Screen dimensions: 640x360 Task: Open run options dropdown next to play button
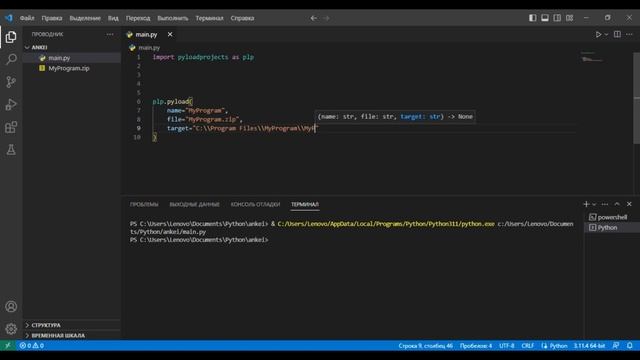coord(606,35)
